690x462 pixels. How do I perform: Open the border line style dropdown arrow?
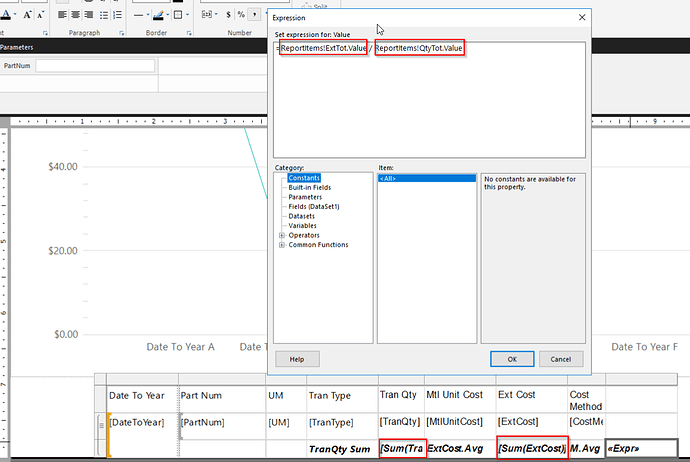coord(147,15)
